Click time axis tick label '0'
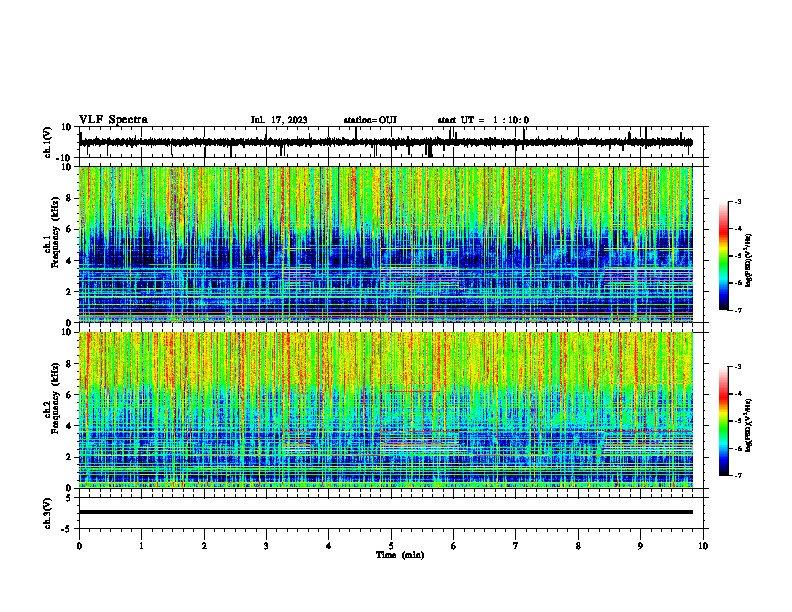792x612 pixels. (x=79, y=546)
